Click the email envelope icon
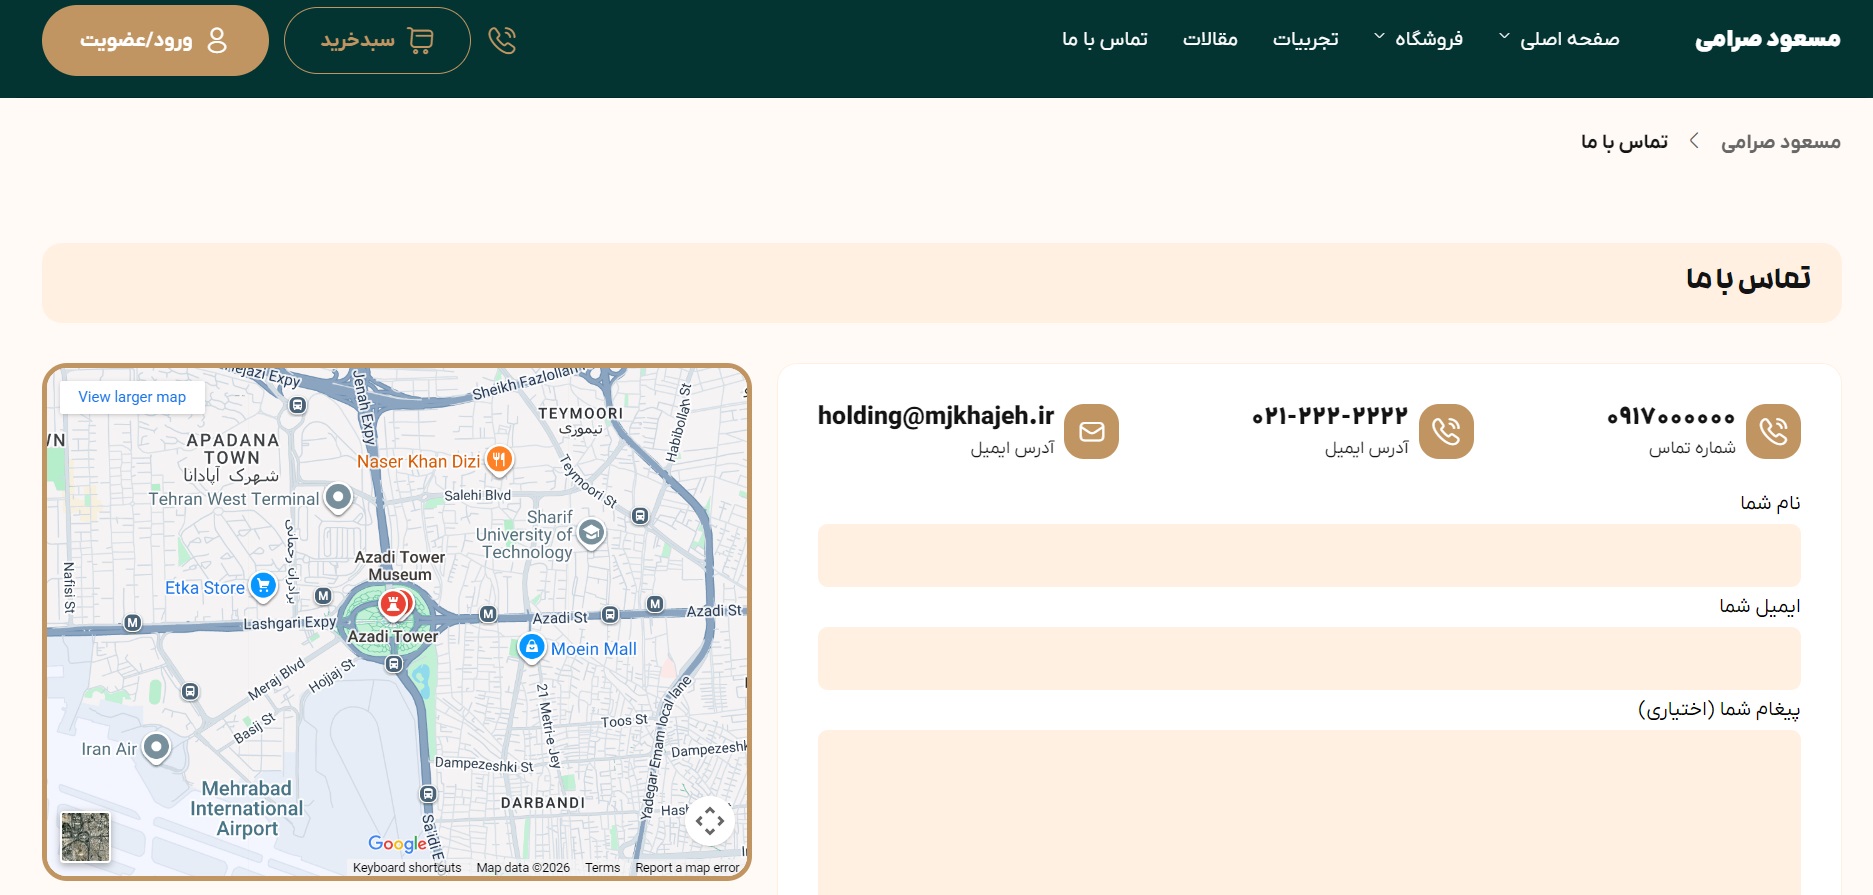The height and width of the screenshot is (895, 1873). click(x=1091, y=431)
